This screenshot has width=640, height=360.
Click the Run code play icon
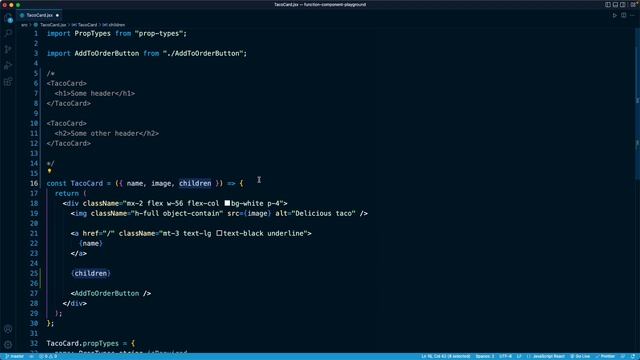pos(615,16)
